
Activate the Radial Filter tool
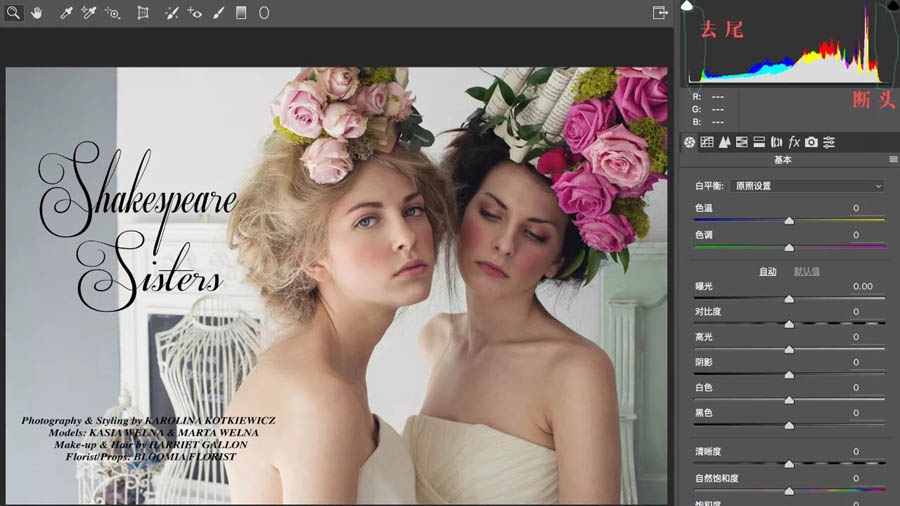264,13
